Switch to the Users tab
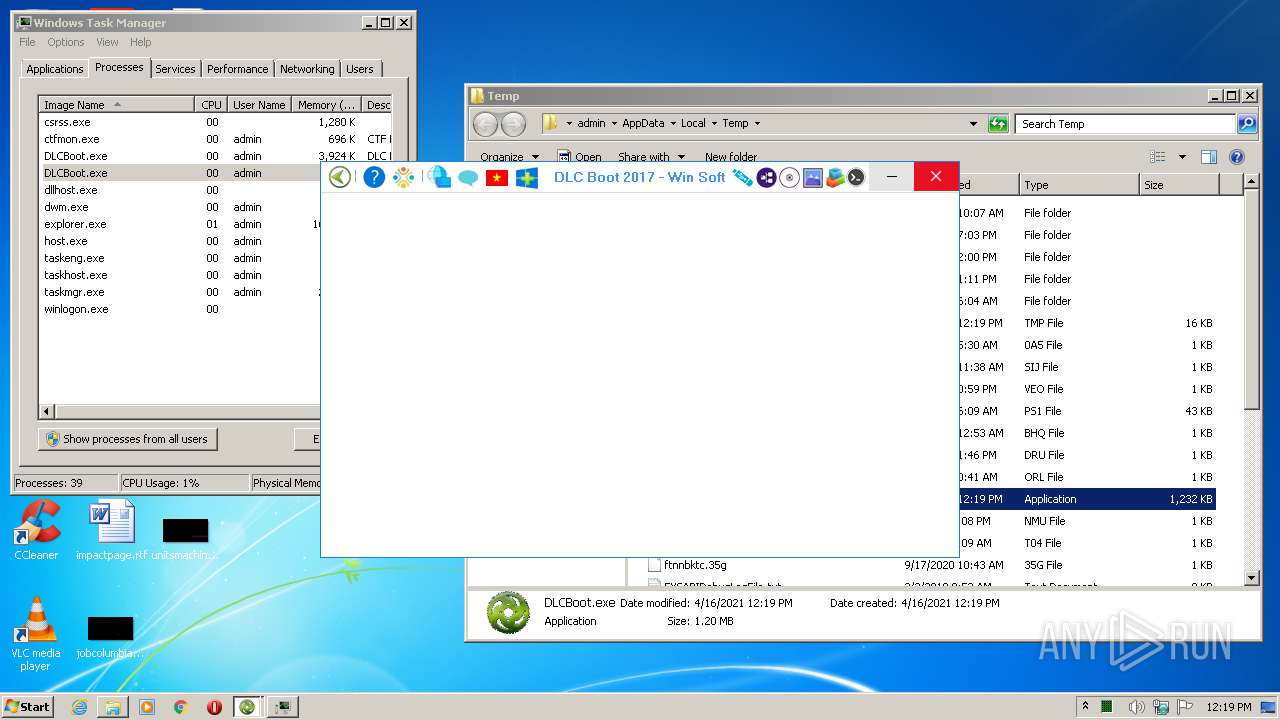Viewport: 1280px width, 720px height. tap(360, 69)
